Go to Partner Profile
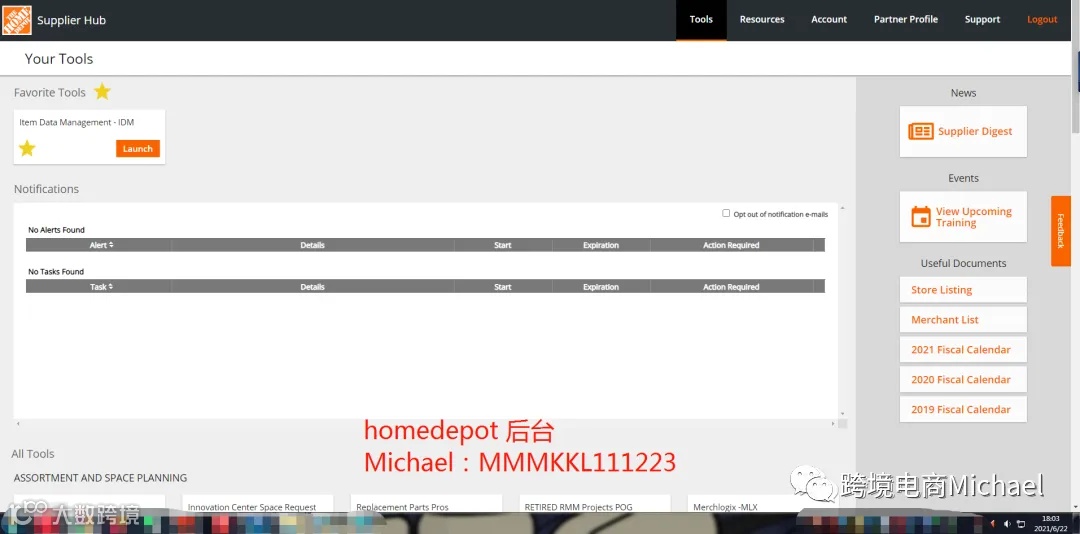The width and height of the screenshot is (1080, 534). [x=906, y=20]
